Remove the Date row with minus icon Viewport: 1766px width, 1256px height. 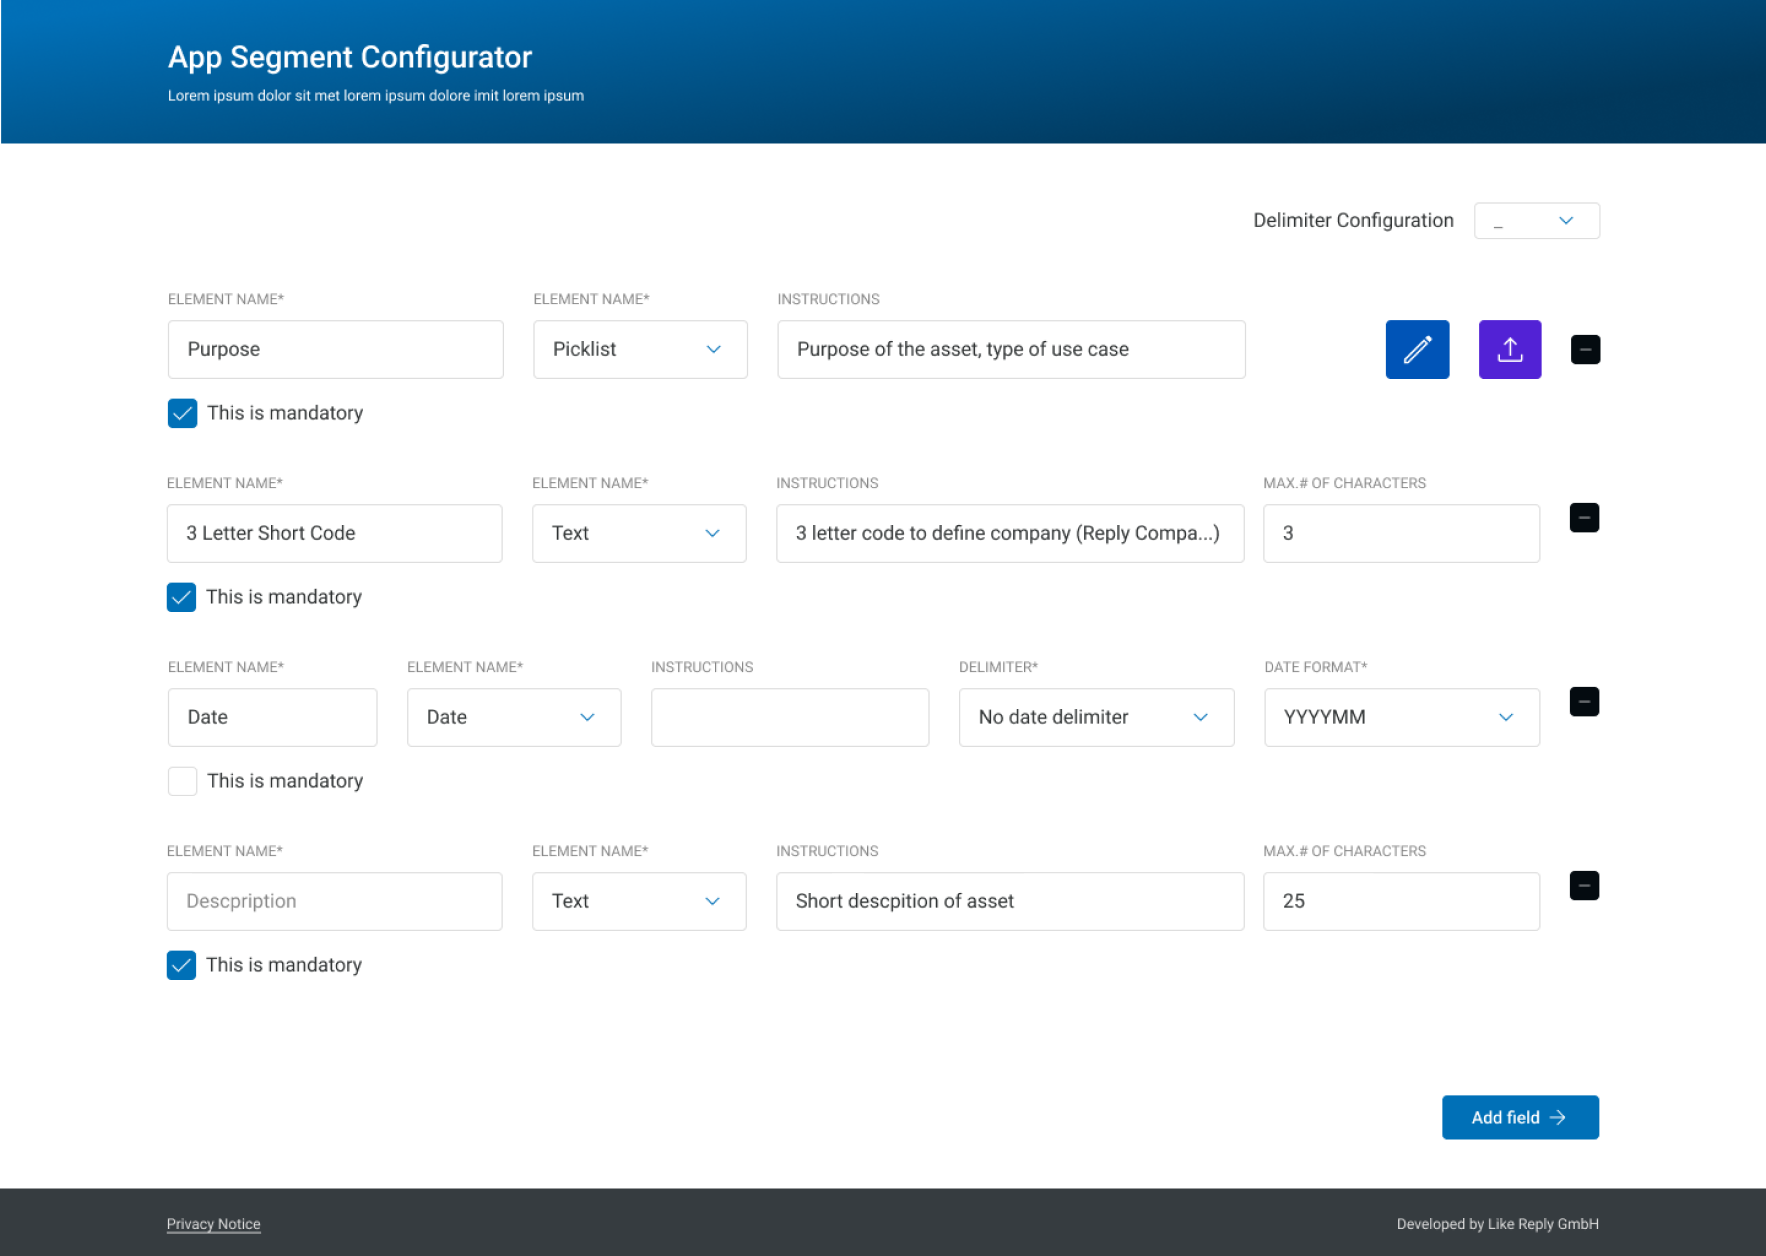[1584, 702]
